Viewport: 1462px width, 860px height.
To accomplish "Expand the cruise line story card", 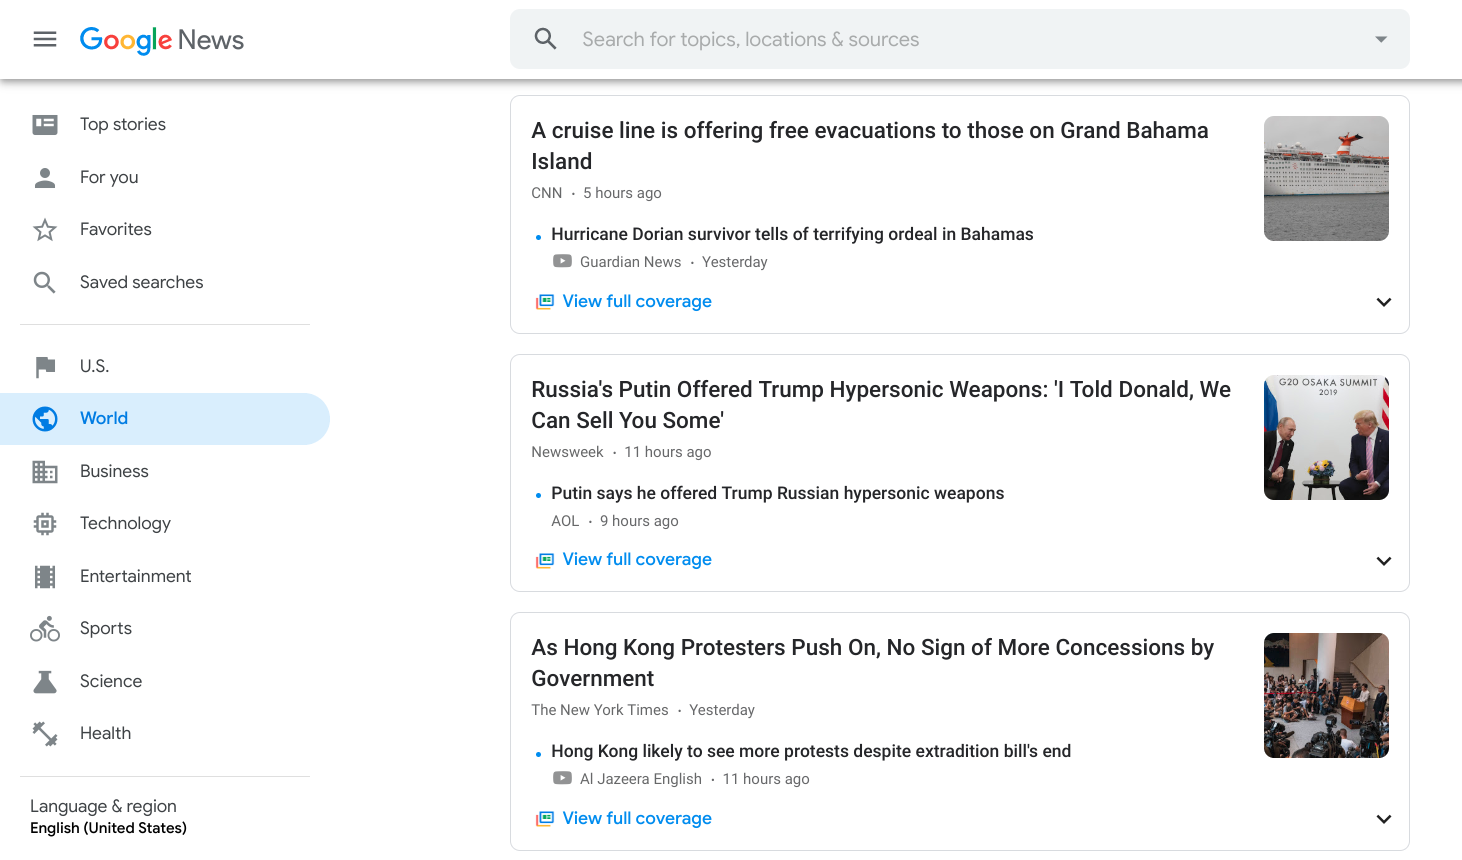I will tap(1383, 302).
